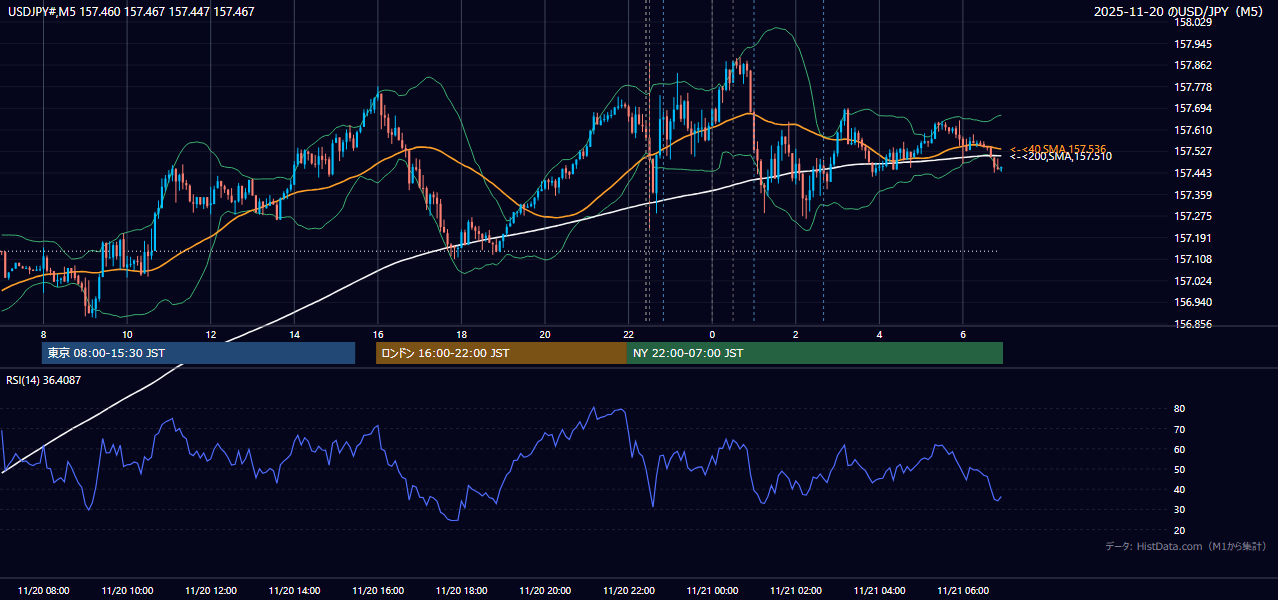
Task: Click price axis value 157.275
Action: (1194, 216)
